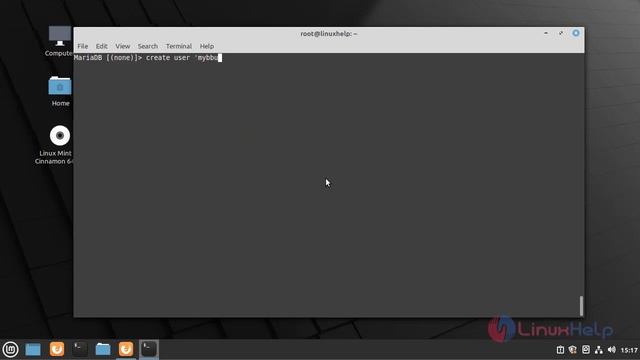Switch to the running Firefox window
The image size is (640, 360).
pos(126,349)
